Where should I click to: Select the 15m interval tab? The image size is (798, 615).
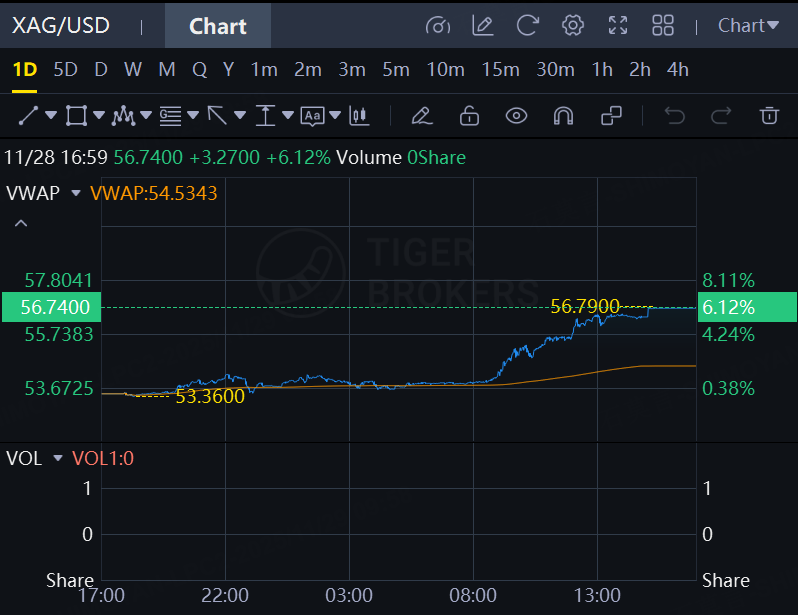pos(500,70)
